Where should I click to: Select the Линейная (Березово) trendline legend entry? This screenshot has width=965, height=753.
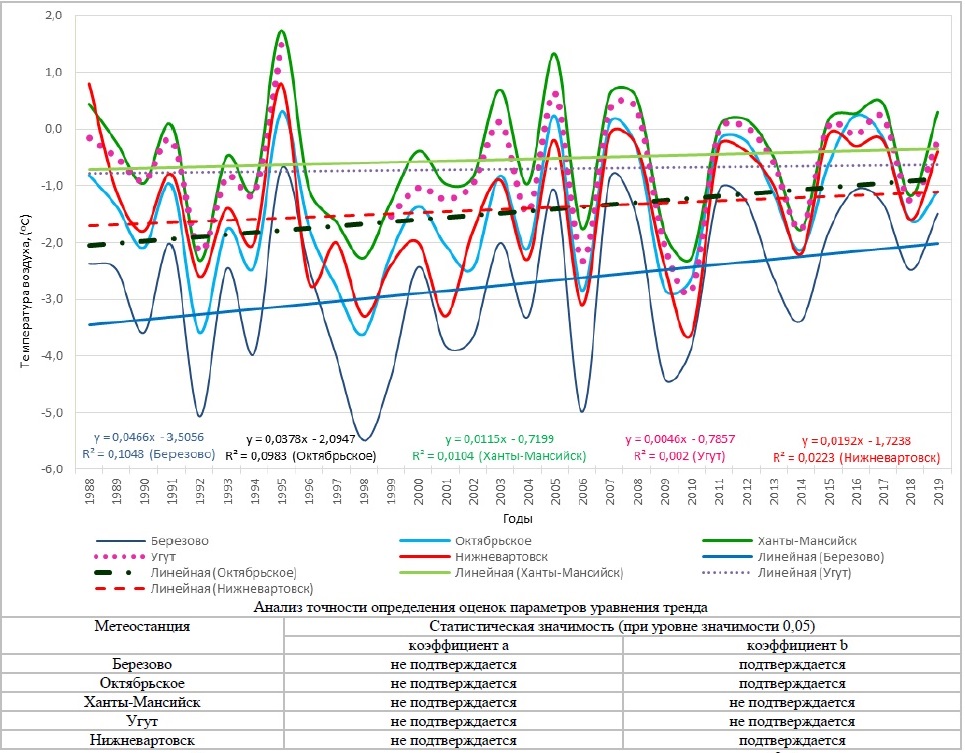[x=814, y=556]
